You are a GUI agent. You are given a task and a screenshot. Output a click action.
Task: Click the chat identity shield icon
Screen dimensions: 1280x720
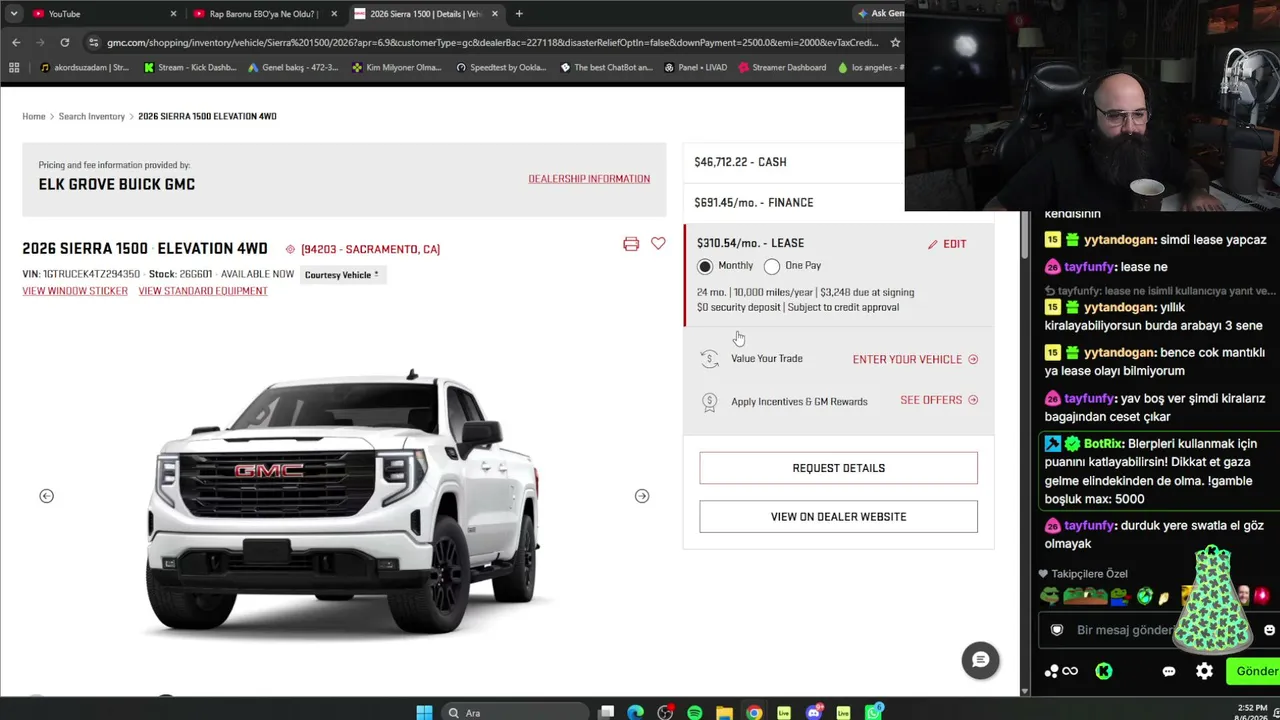(1057, 630)
